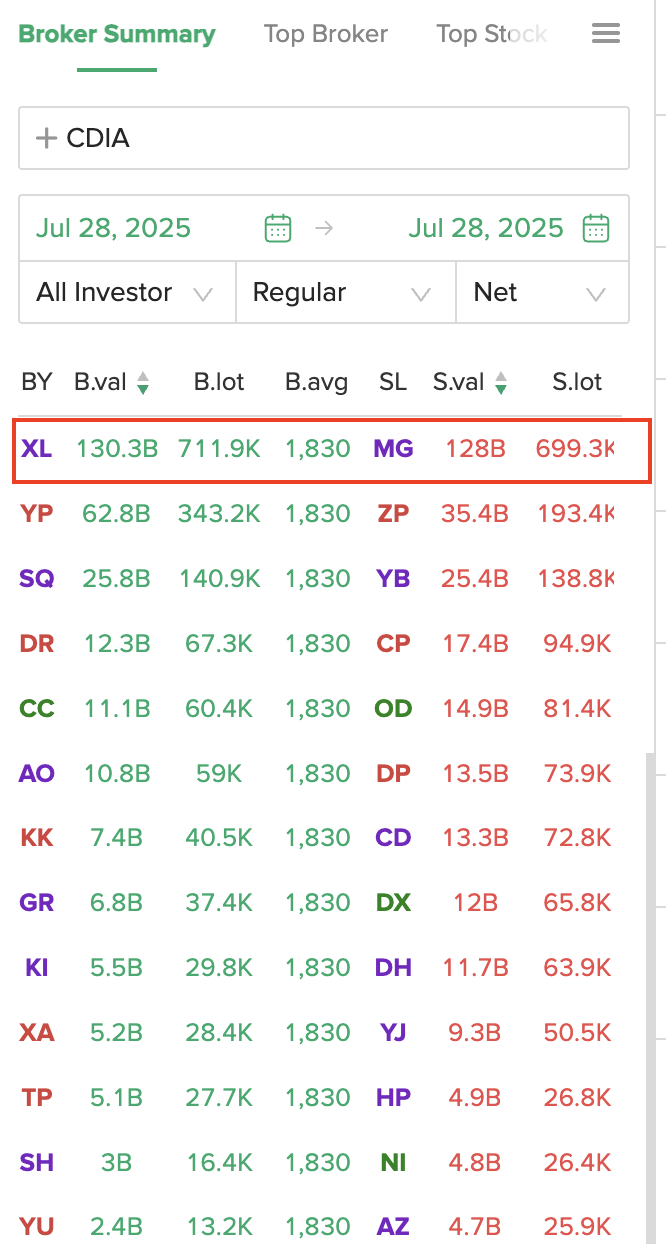Sort by B.val arrows icon
The image size is (666, 1244).
click(x=143, y=382)
